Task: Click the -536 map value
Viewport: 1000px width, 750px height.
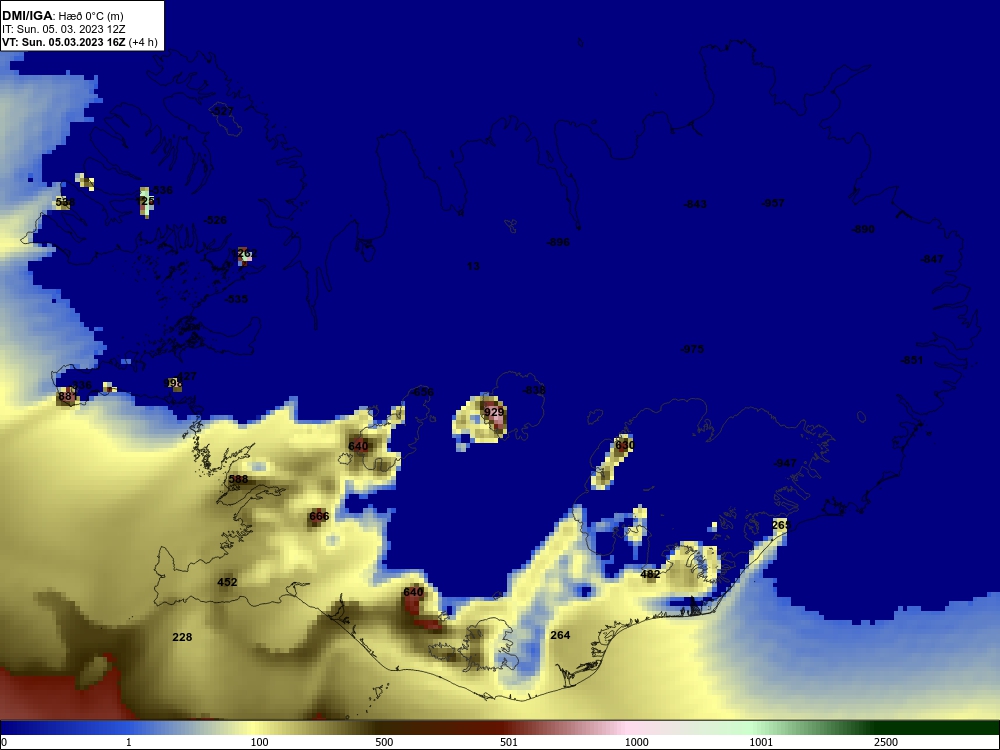Action: [161, 189]
